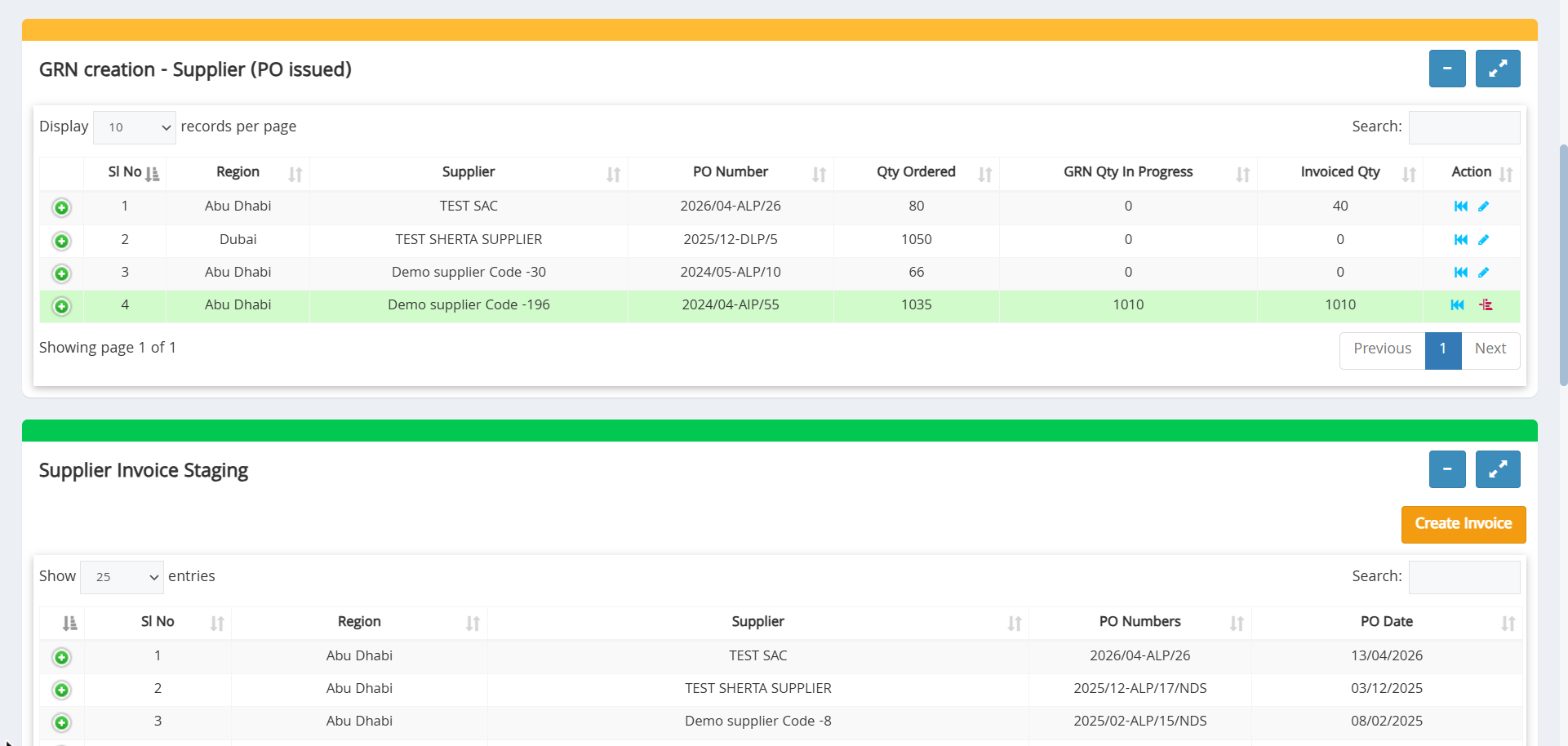1568x746 pixels.
Task: Sort GRN table by PO Number
Action: (x=731, y=172)
